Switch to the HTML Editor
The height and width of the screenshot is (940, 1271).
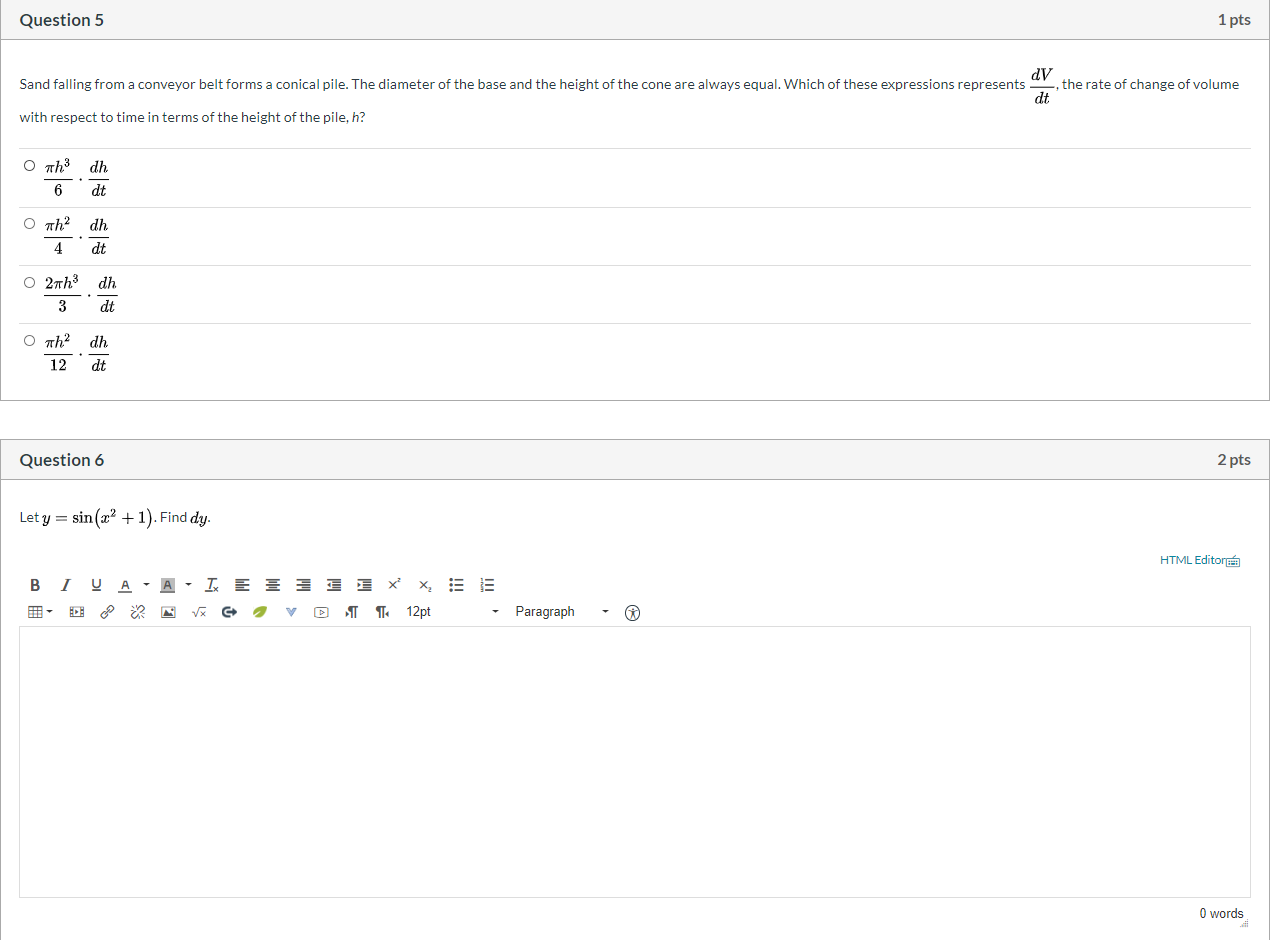[1200, 561]
